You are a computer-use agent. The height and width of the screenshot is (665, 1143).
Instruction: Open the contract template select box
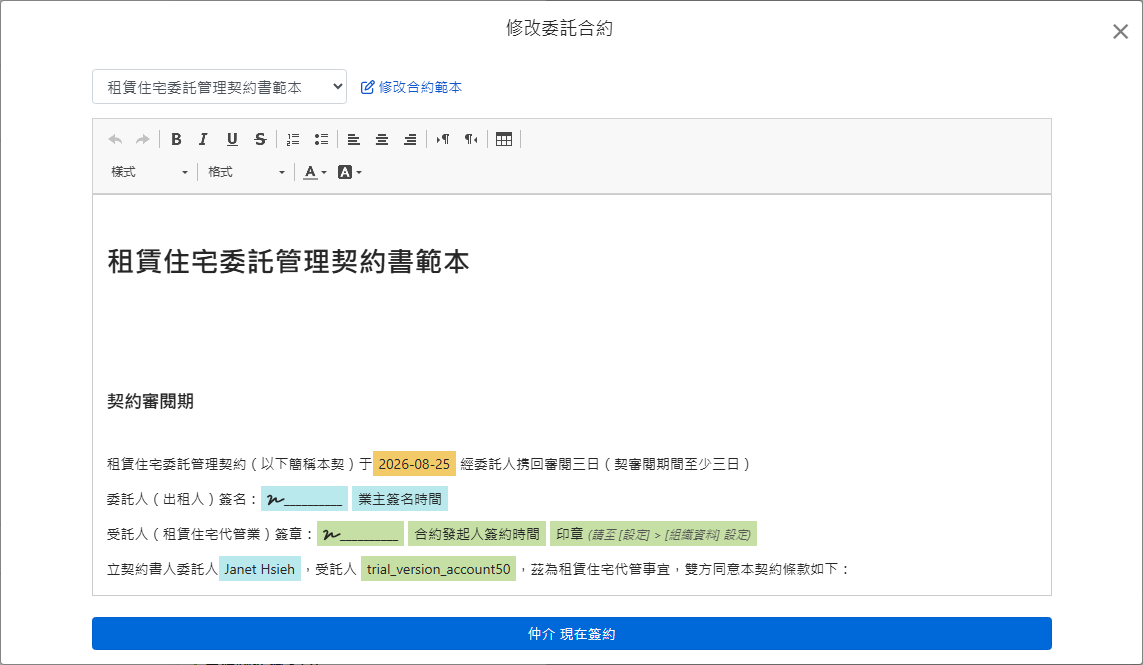point(219,87)
